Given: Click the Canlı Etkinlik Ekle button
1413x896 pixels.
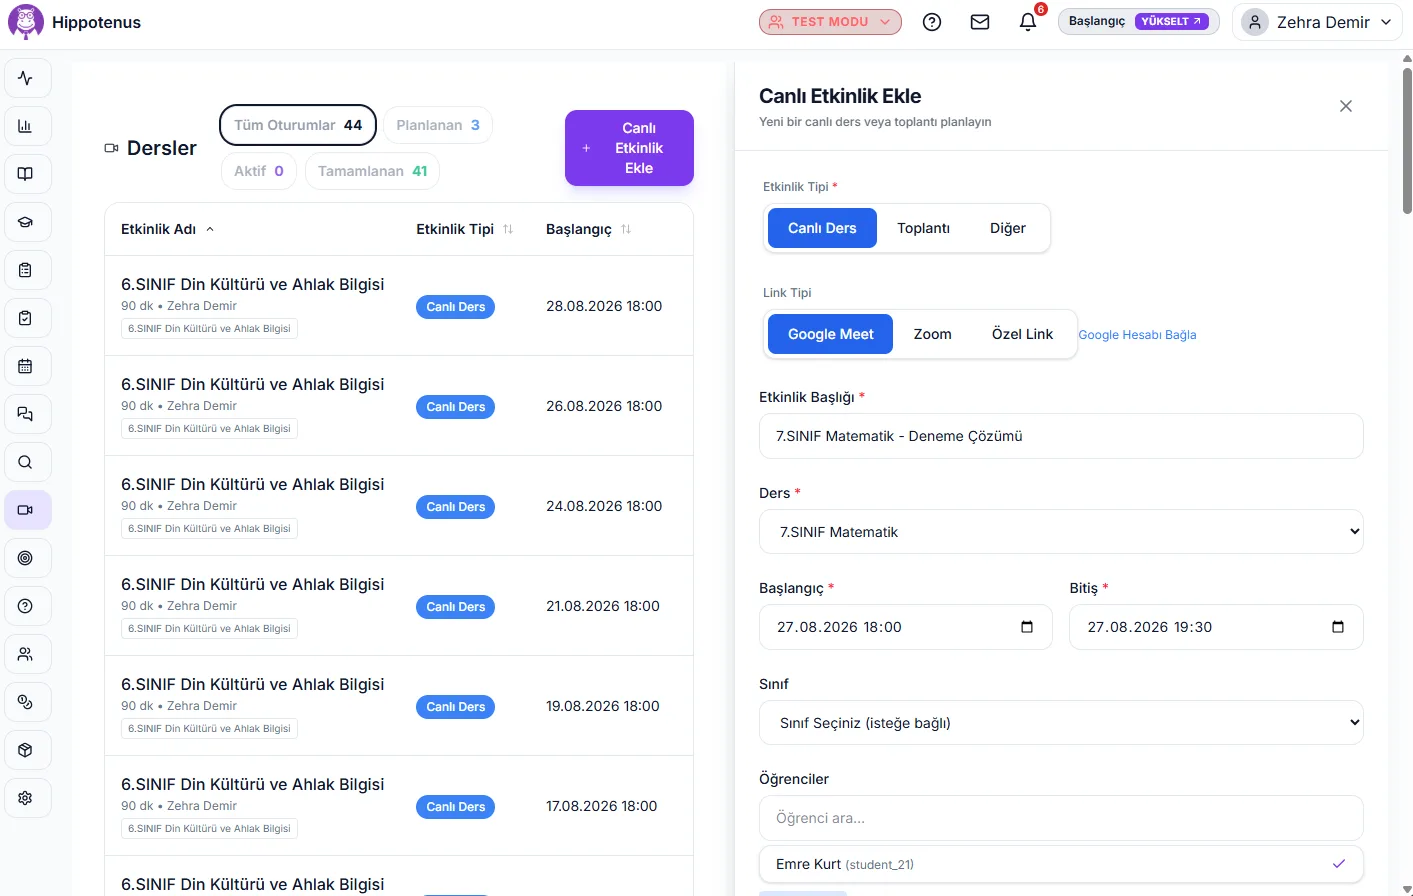Looking at the screenshot, I should [x=629, y=148].
